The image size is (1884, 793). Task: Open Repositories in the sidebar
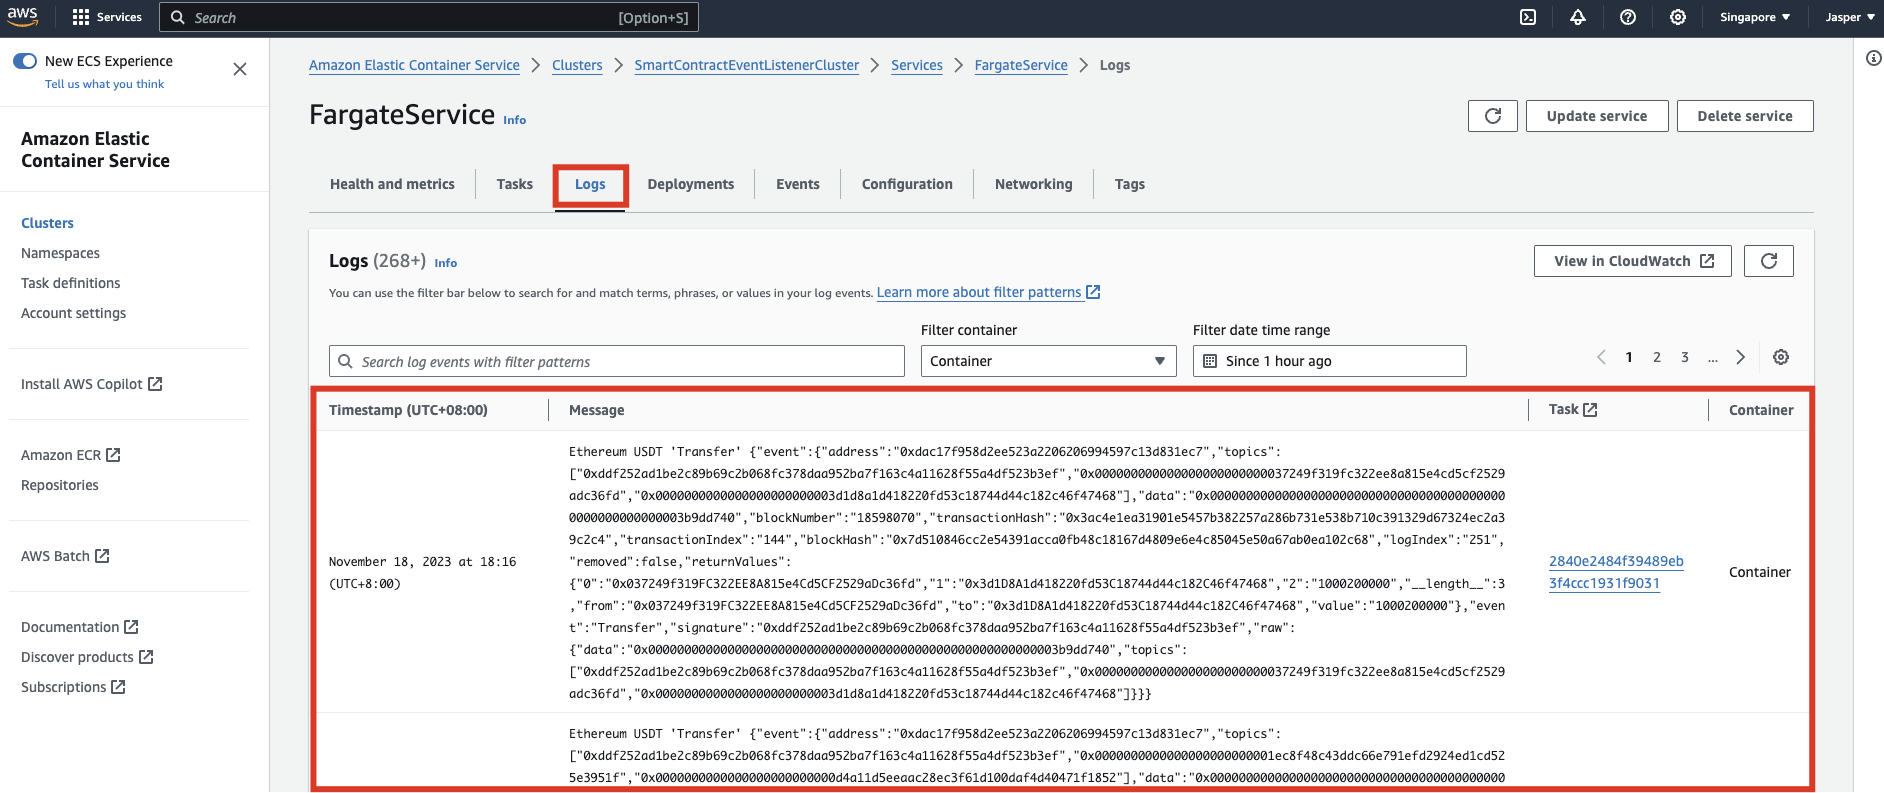(60, 485)
